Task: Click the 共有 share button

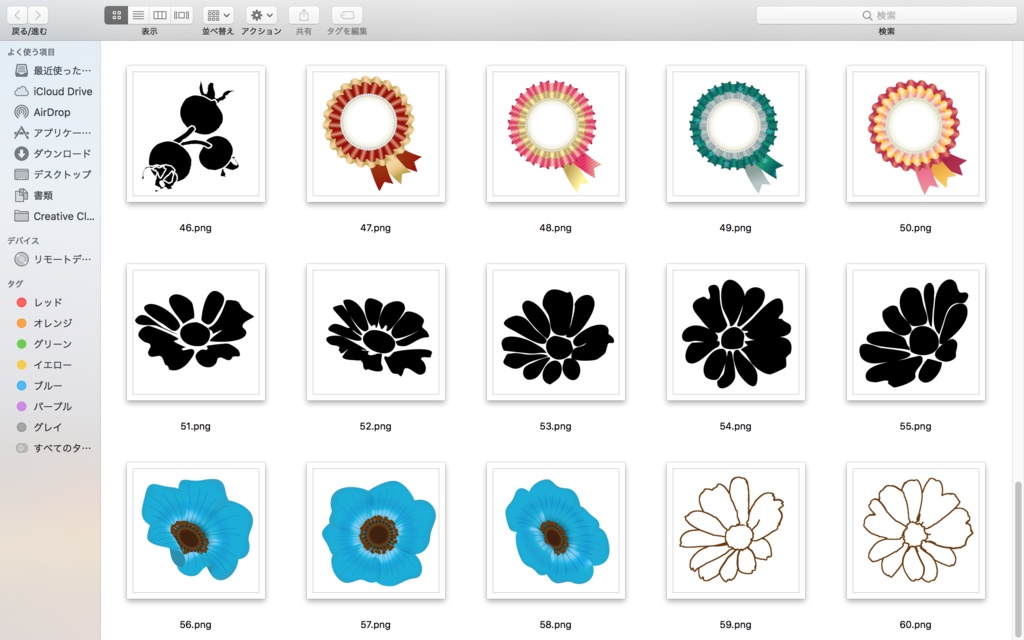Action: point(304,15)
